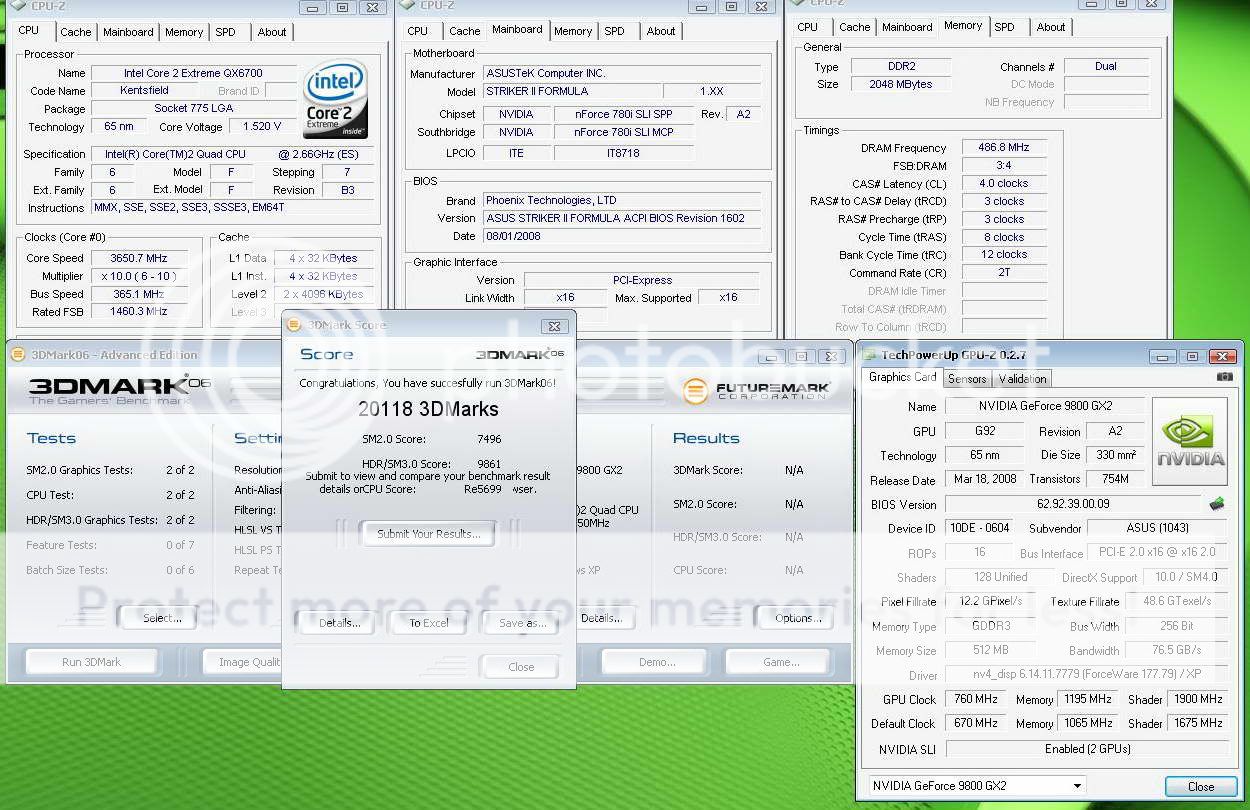Click the NVIDIA logo in GPU-Z
Viewport: 1250px width, 810px height.
1190,440
